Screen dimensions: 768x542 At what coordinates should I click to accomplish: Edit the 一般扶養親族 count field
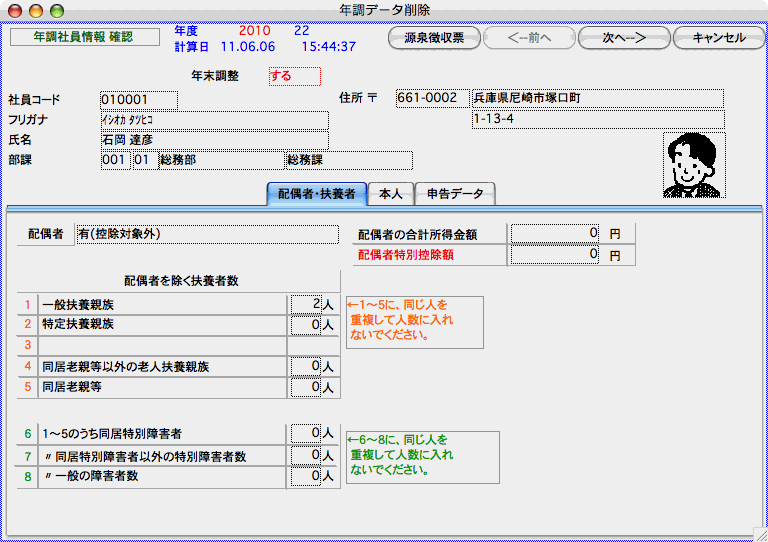tap(304, 304)
